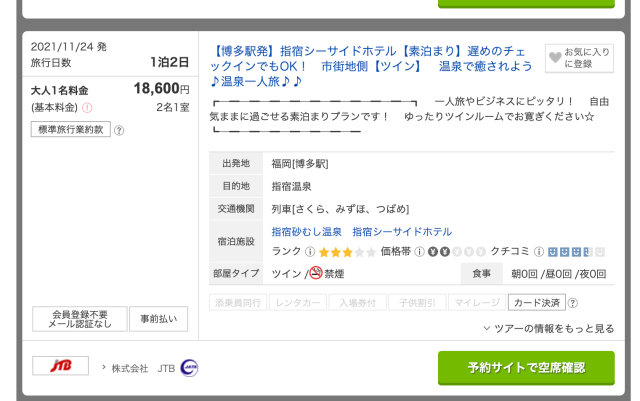The height and width of the screenshot is (401, 640).
Task: Open 指宿砂むし温泉 指宿シーサイドホテル hotel link
Action: click(362, 232)
